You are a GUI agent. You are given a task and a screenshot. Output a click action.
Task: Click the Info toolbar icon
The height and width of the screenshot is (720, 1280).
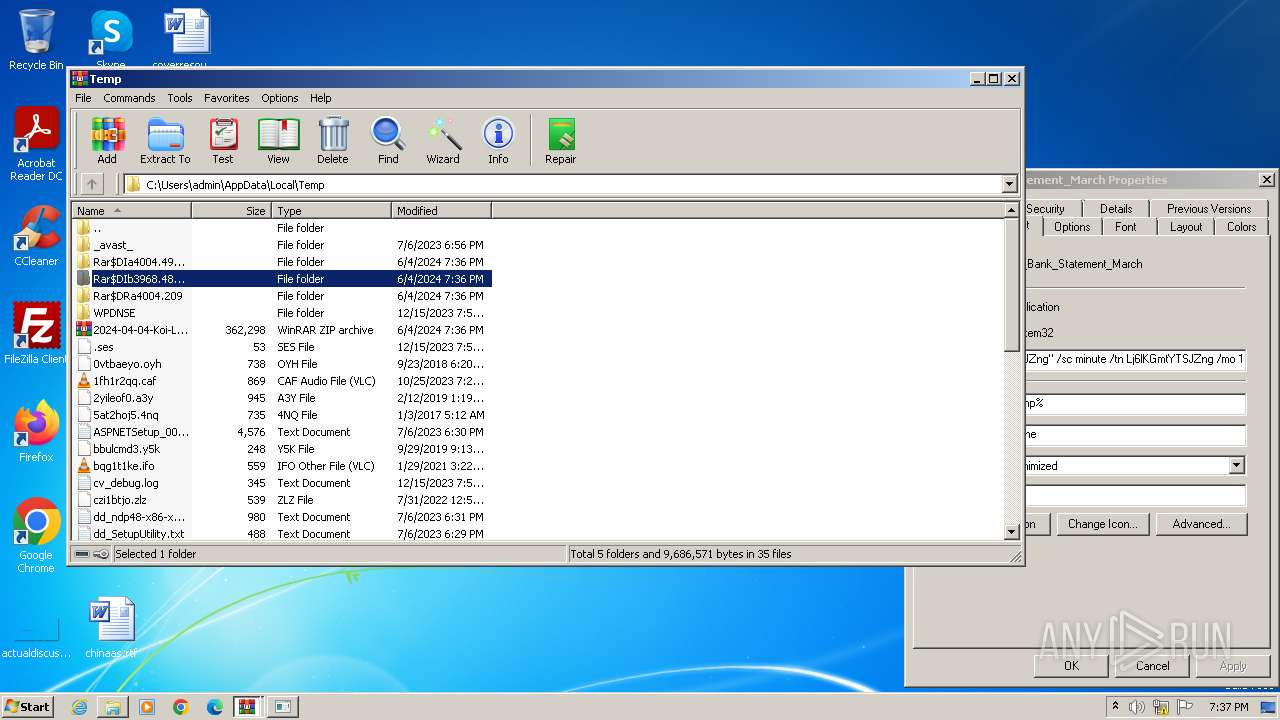[498, 141]
